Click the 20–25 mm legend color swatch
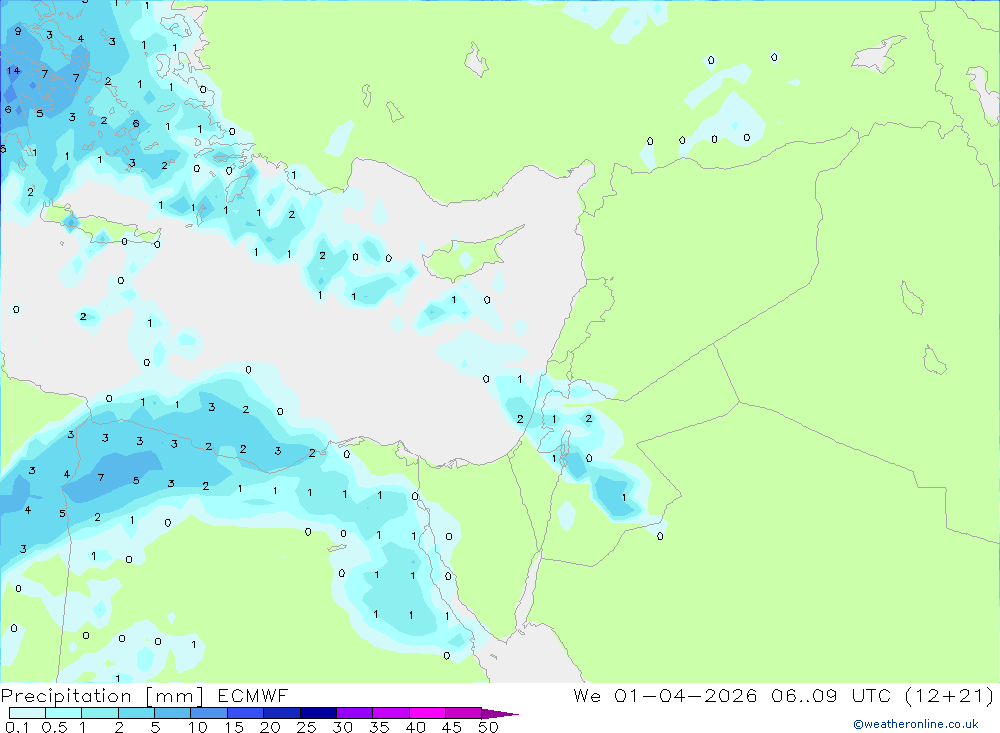Screen dimensions: 1000x733 (x=282, y=713)
